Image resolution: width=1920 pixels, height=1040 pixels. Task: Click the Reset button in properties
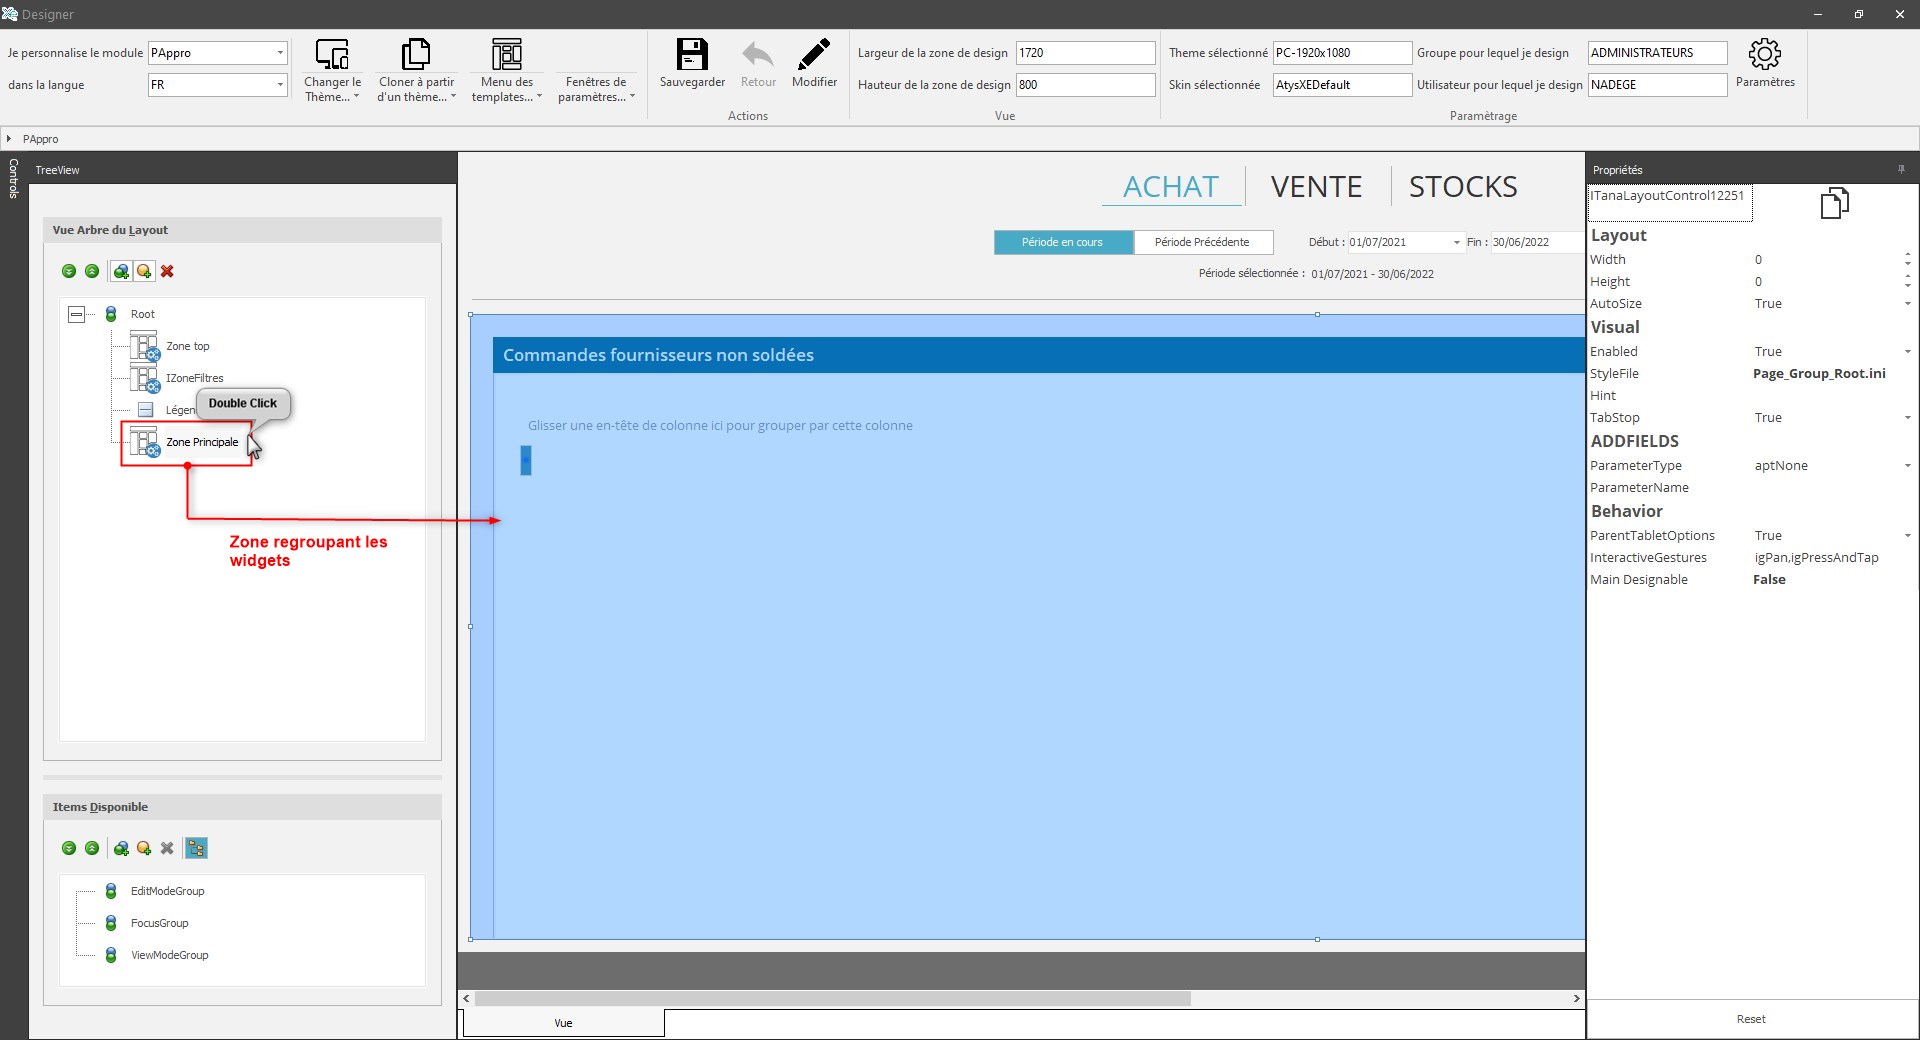coord(1750,1019)
